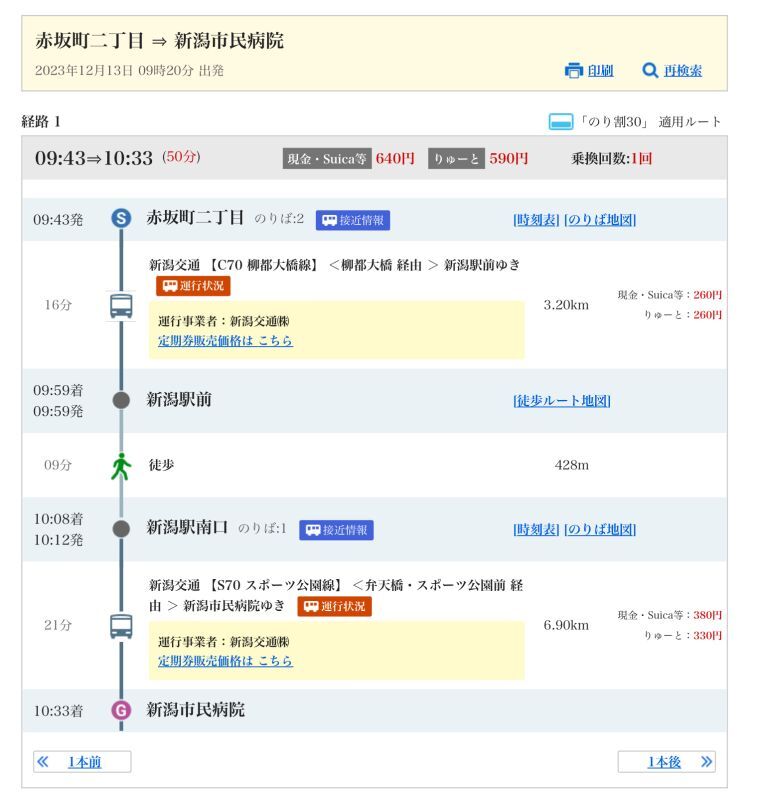Open 定期券販売価格 link under C70 route

click(225, 340)
